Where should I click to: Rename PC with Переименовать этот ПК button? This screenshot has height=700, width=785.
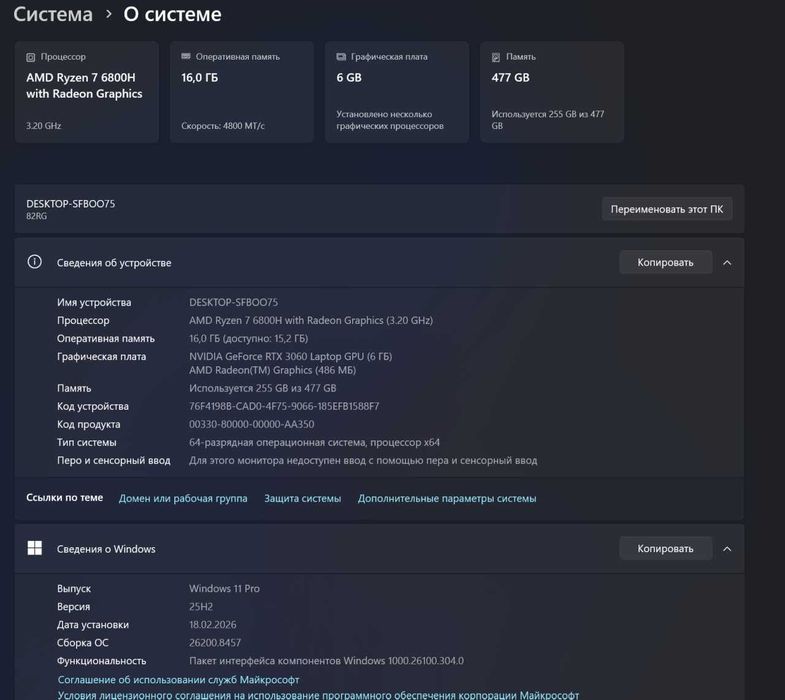click(x=667, y=209)
